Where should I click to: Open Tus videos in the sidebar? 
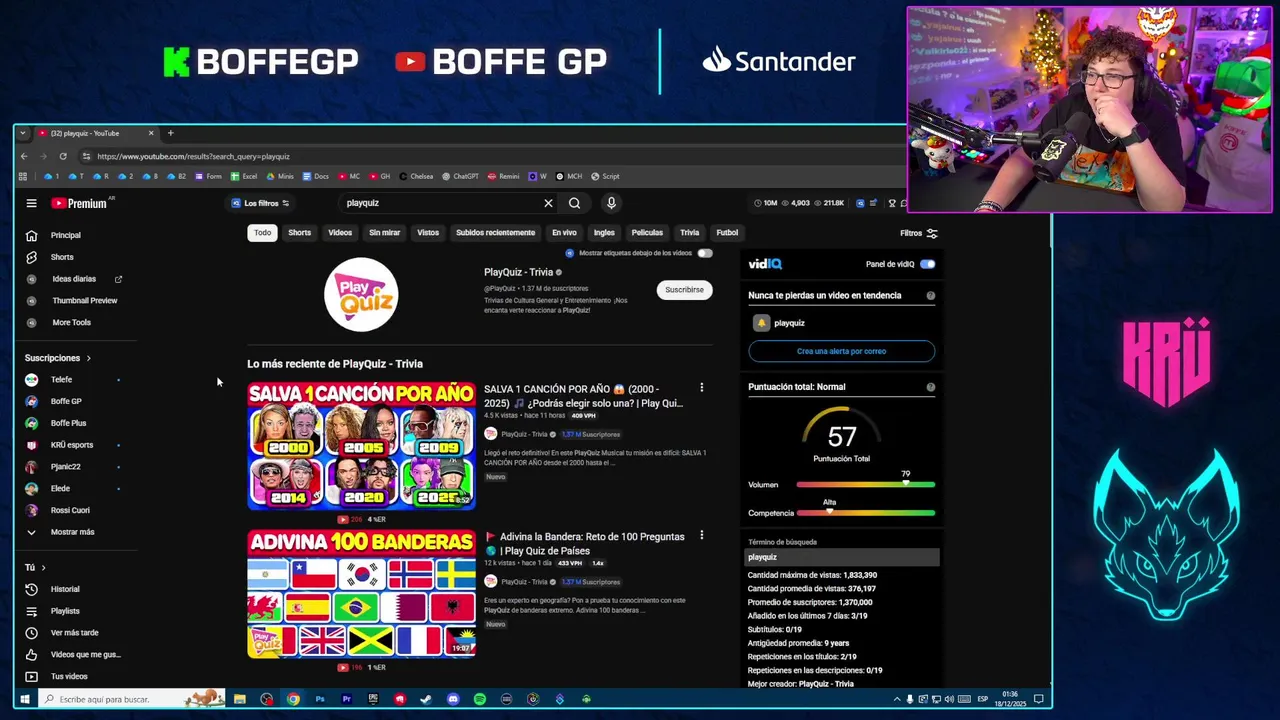click(69, 677)
